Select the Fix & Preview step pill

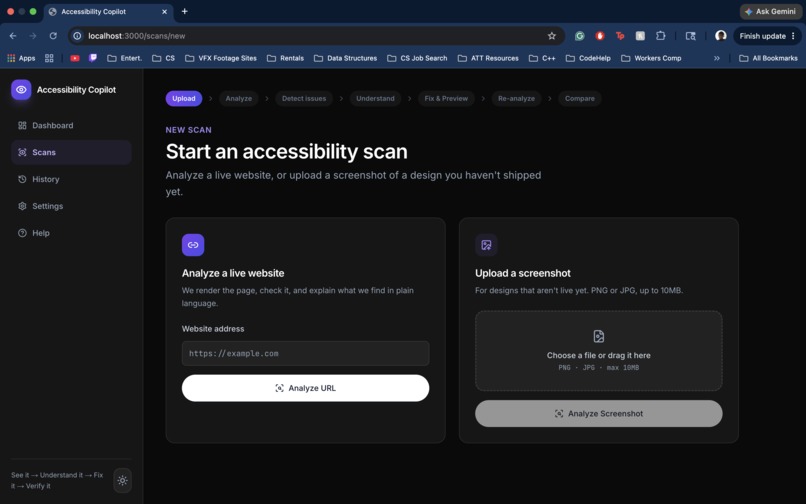pyautogui.click(x=446, y=98)
